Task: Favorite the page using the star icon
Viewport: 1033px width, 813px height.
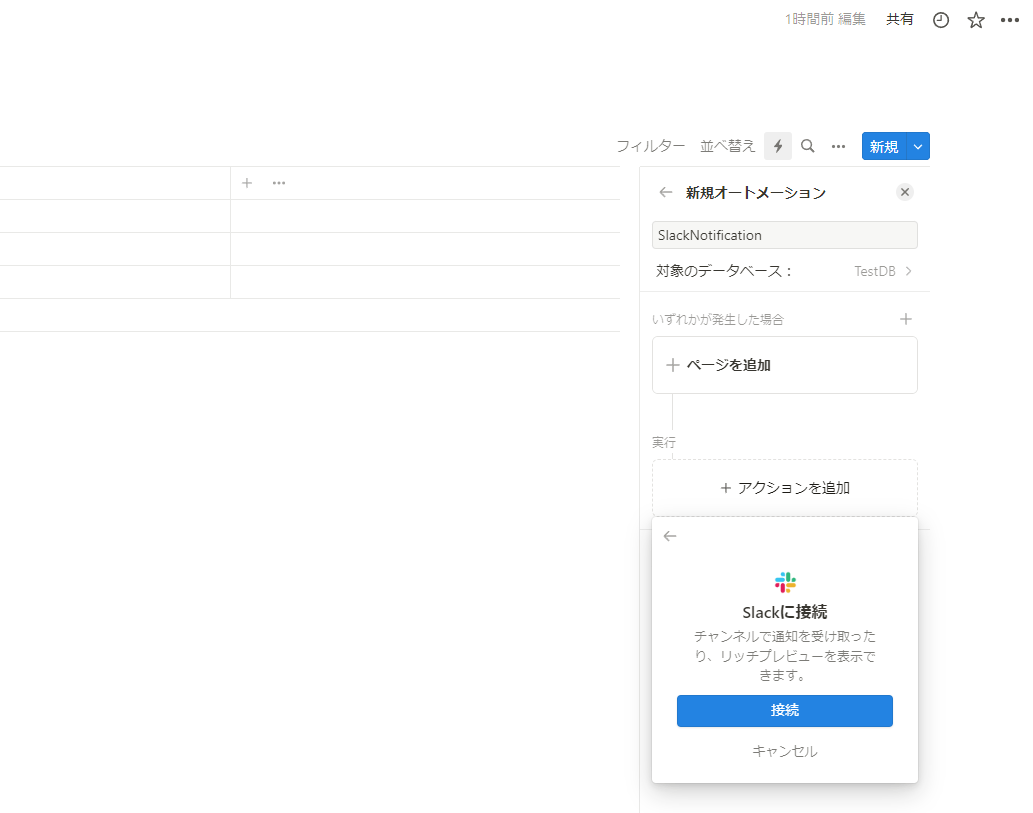Action: (975, 19)
